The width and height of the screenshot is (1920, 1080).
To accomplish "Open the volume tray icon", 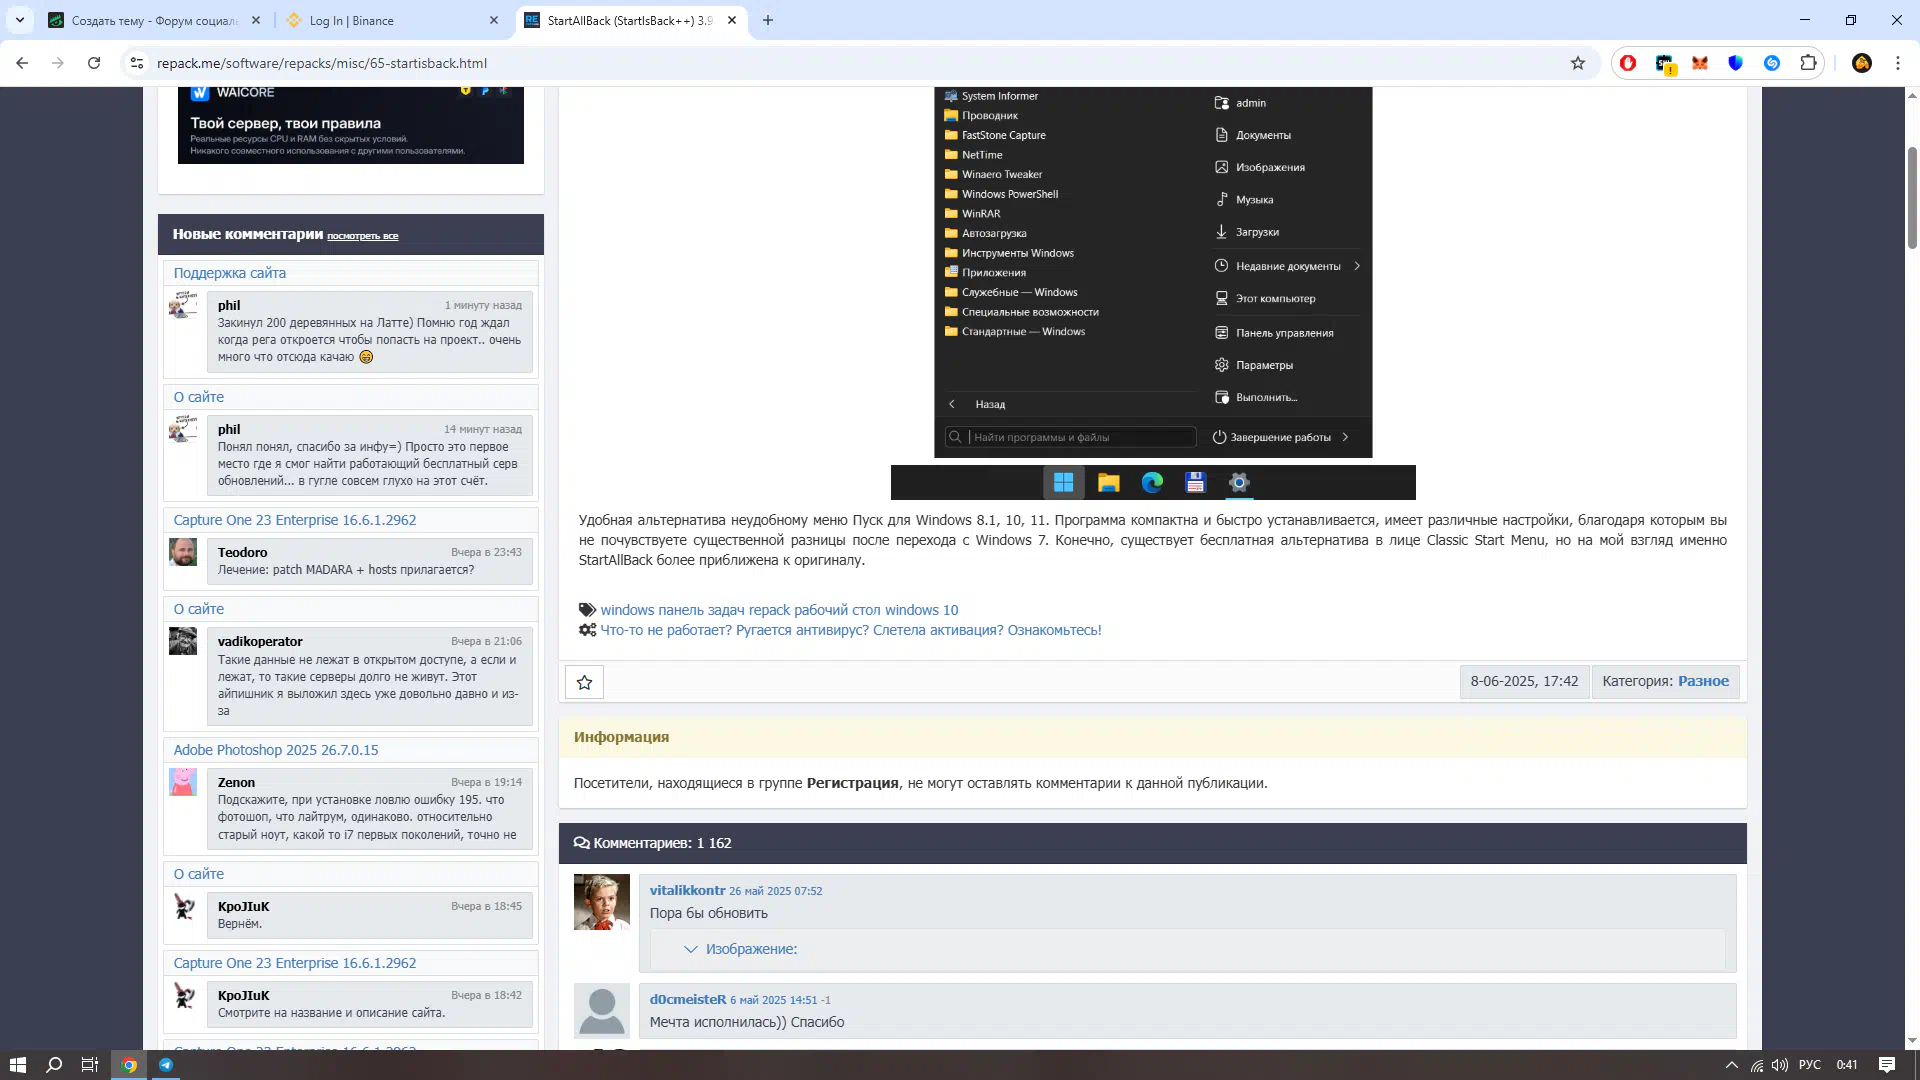I will point(1780,1065).
